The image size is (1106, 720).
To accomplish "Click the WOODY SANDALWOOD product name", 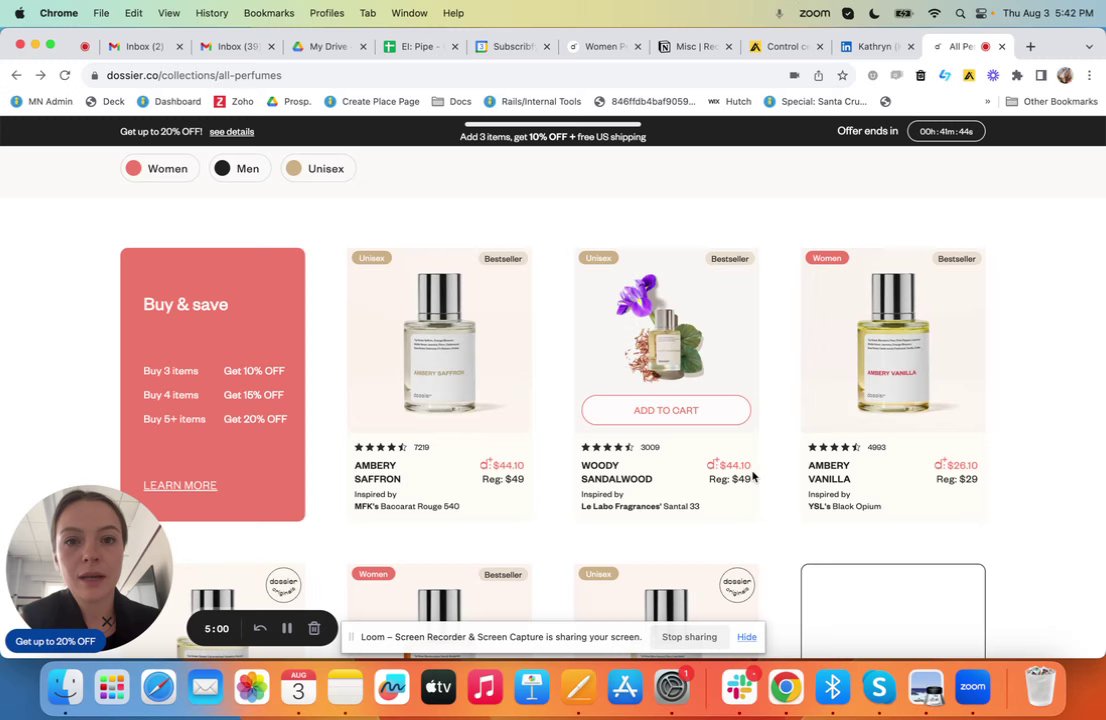I will click(x=616, y=472).
